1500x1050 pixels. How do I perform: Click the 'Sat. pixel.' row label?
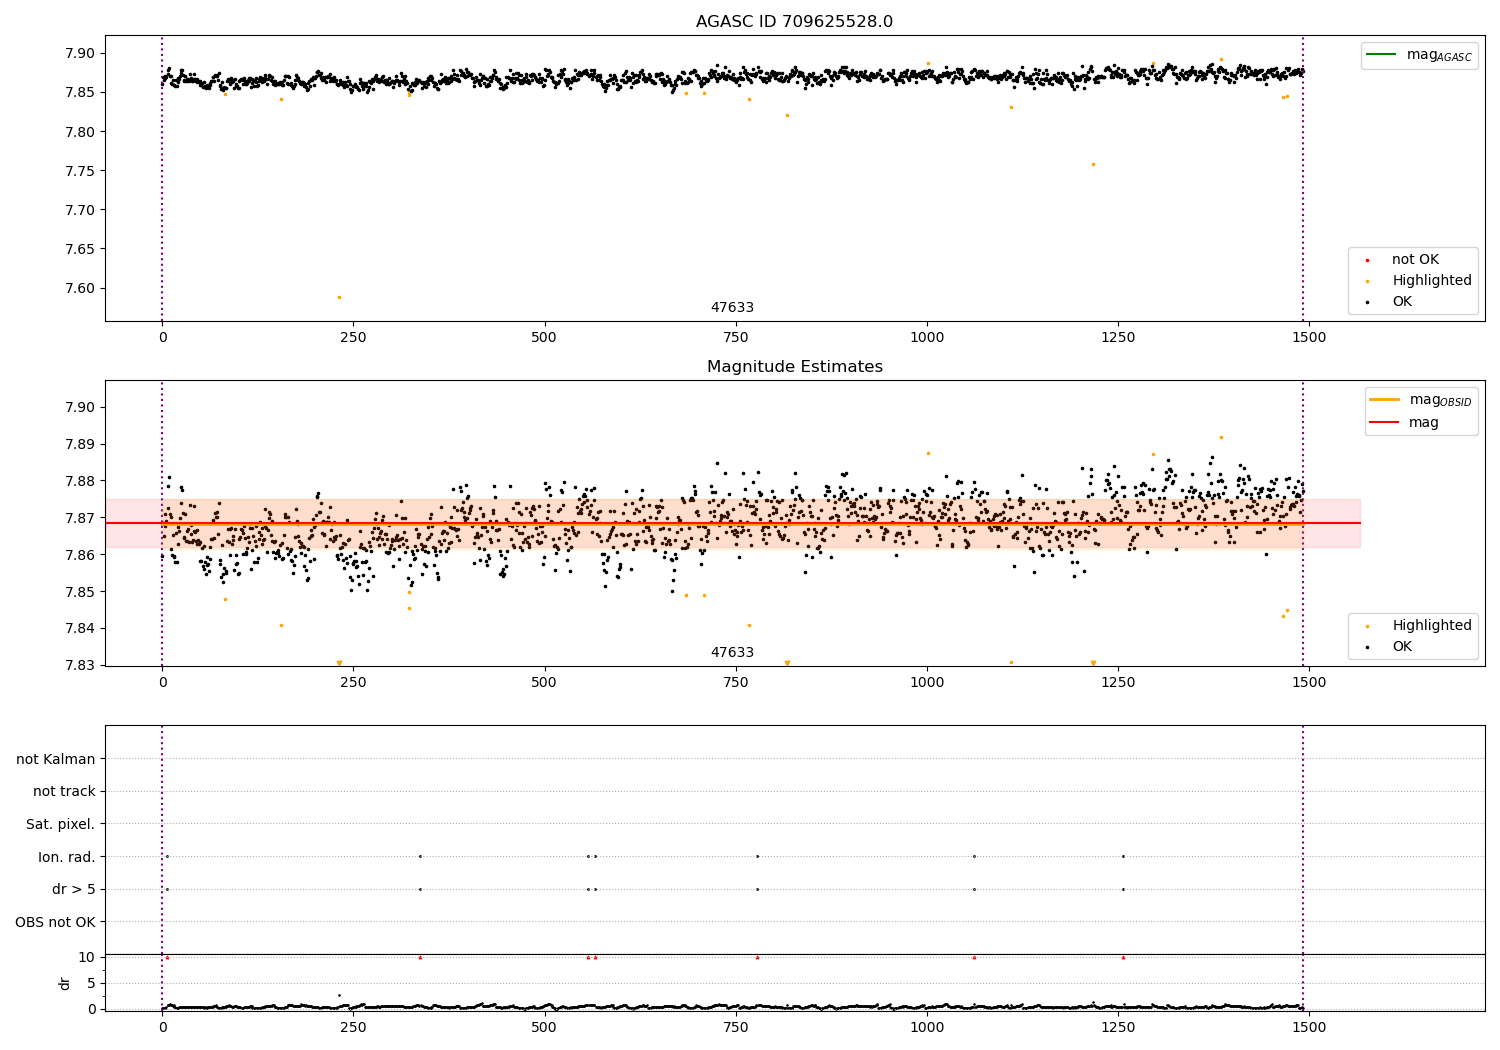60,825
